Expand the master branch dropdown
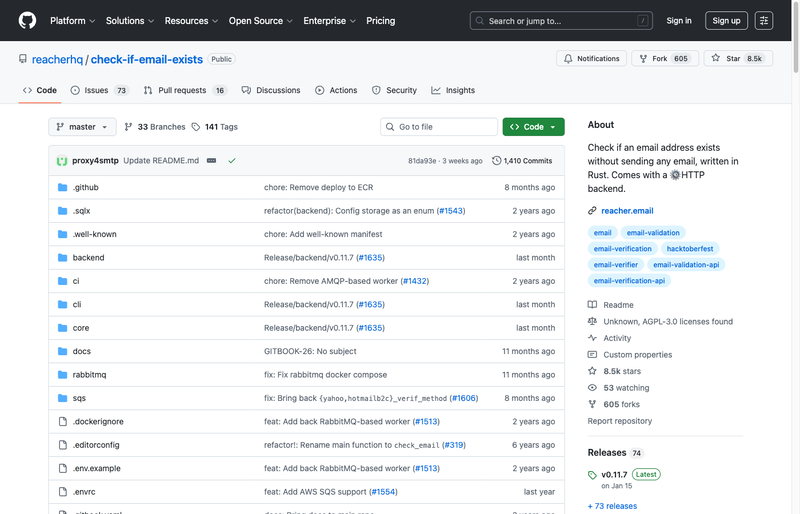Viewport: 800px width, 514px height. (x=82, y=127)
